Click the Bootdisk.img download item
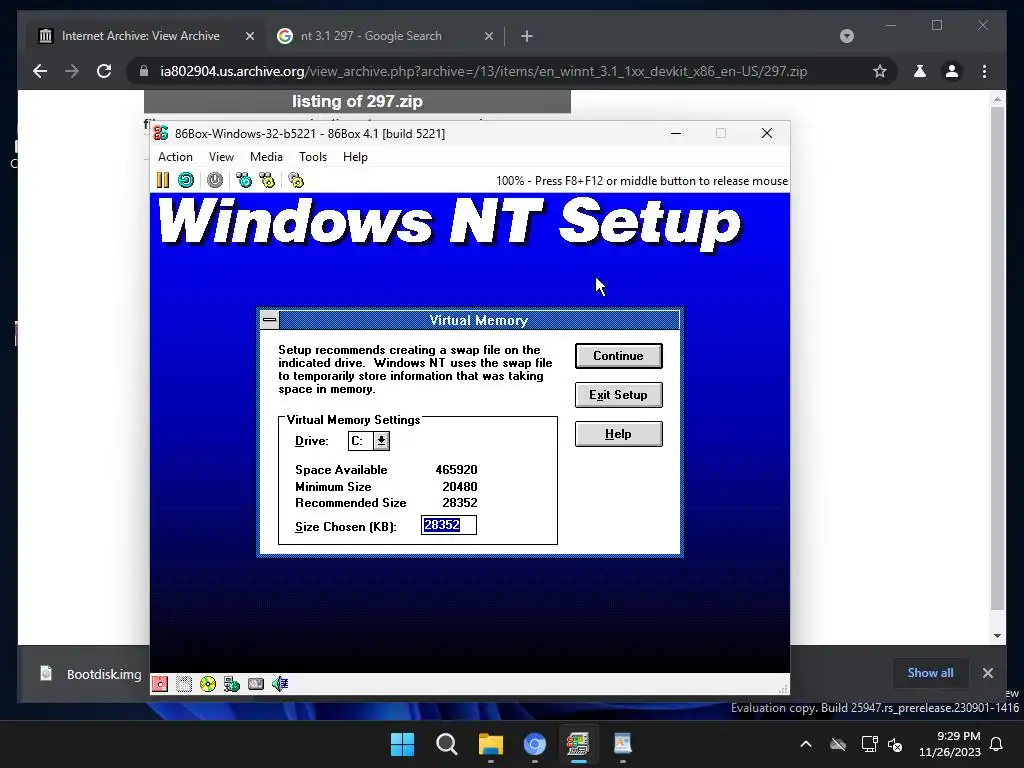 [91, 674]
